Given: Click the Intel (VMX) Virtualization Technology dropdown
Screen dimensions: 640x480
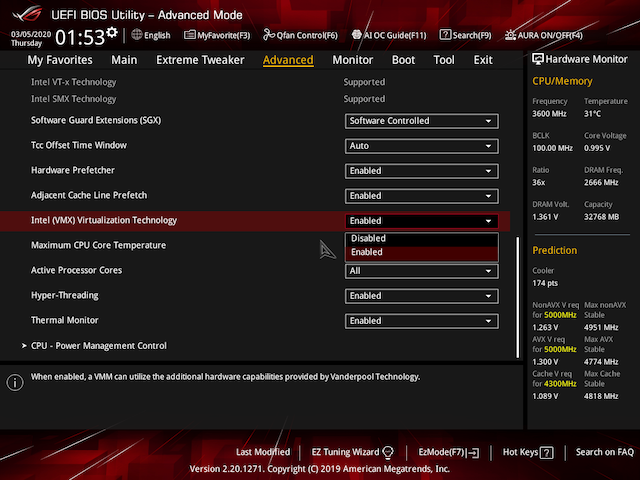Looking at the screenshot, I should (422, 221).
